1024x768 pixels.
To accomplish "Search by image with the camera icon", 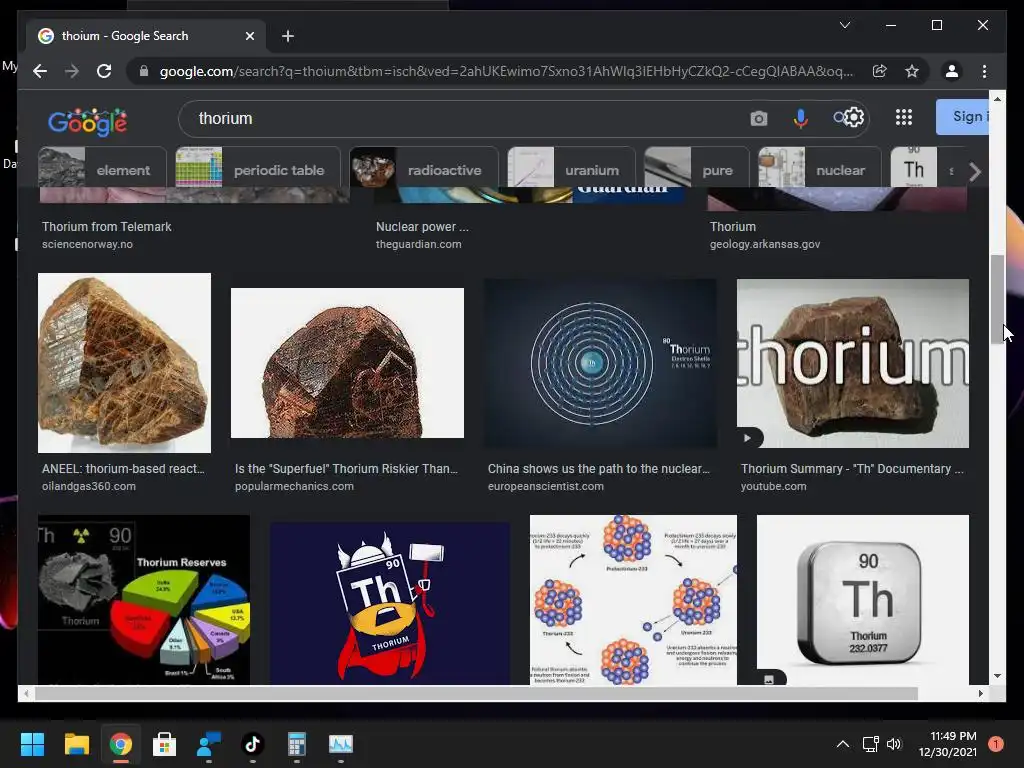I will [x=758, y=118].
